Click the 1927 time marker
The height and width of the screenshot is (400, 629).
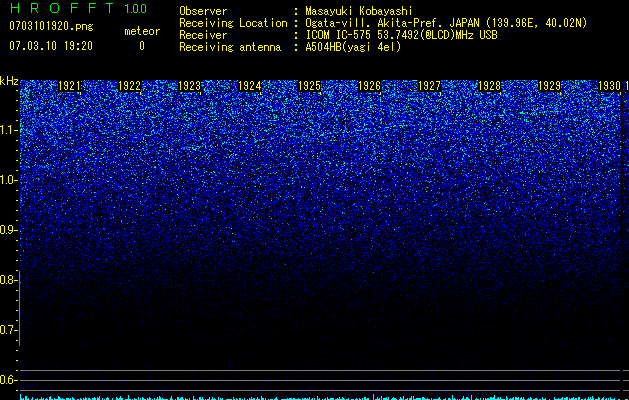click(x=430, y=86)
